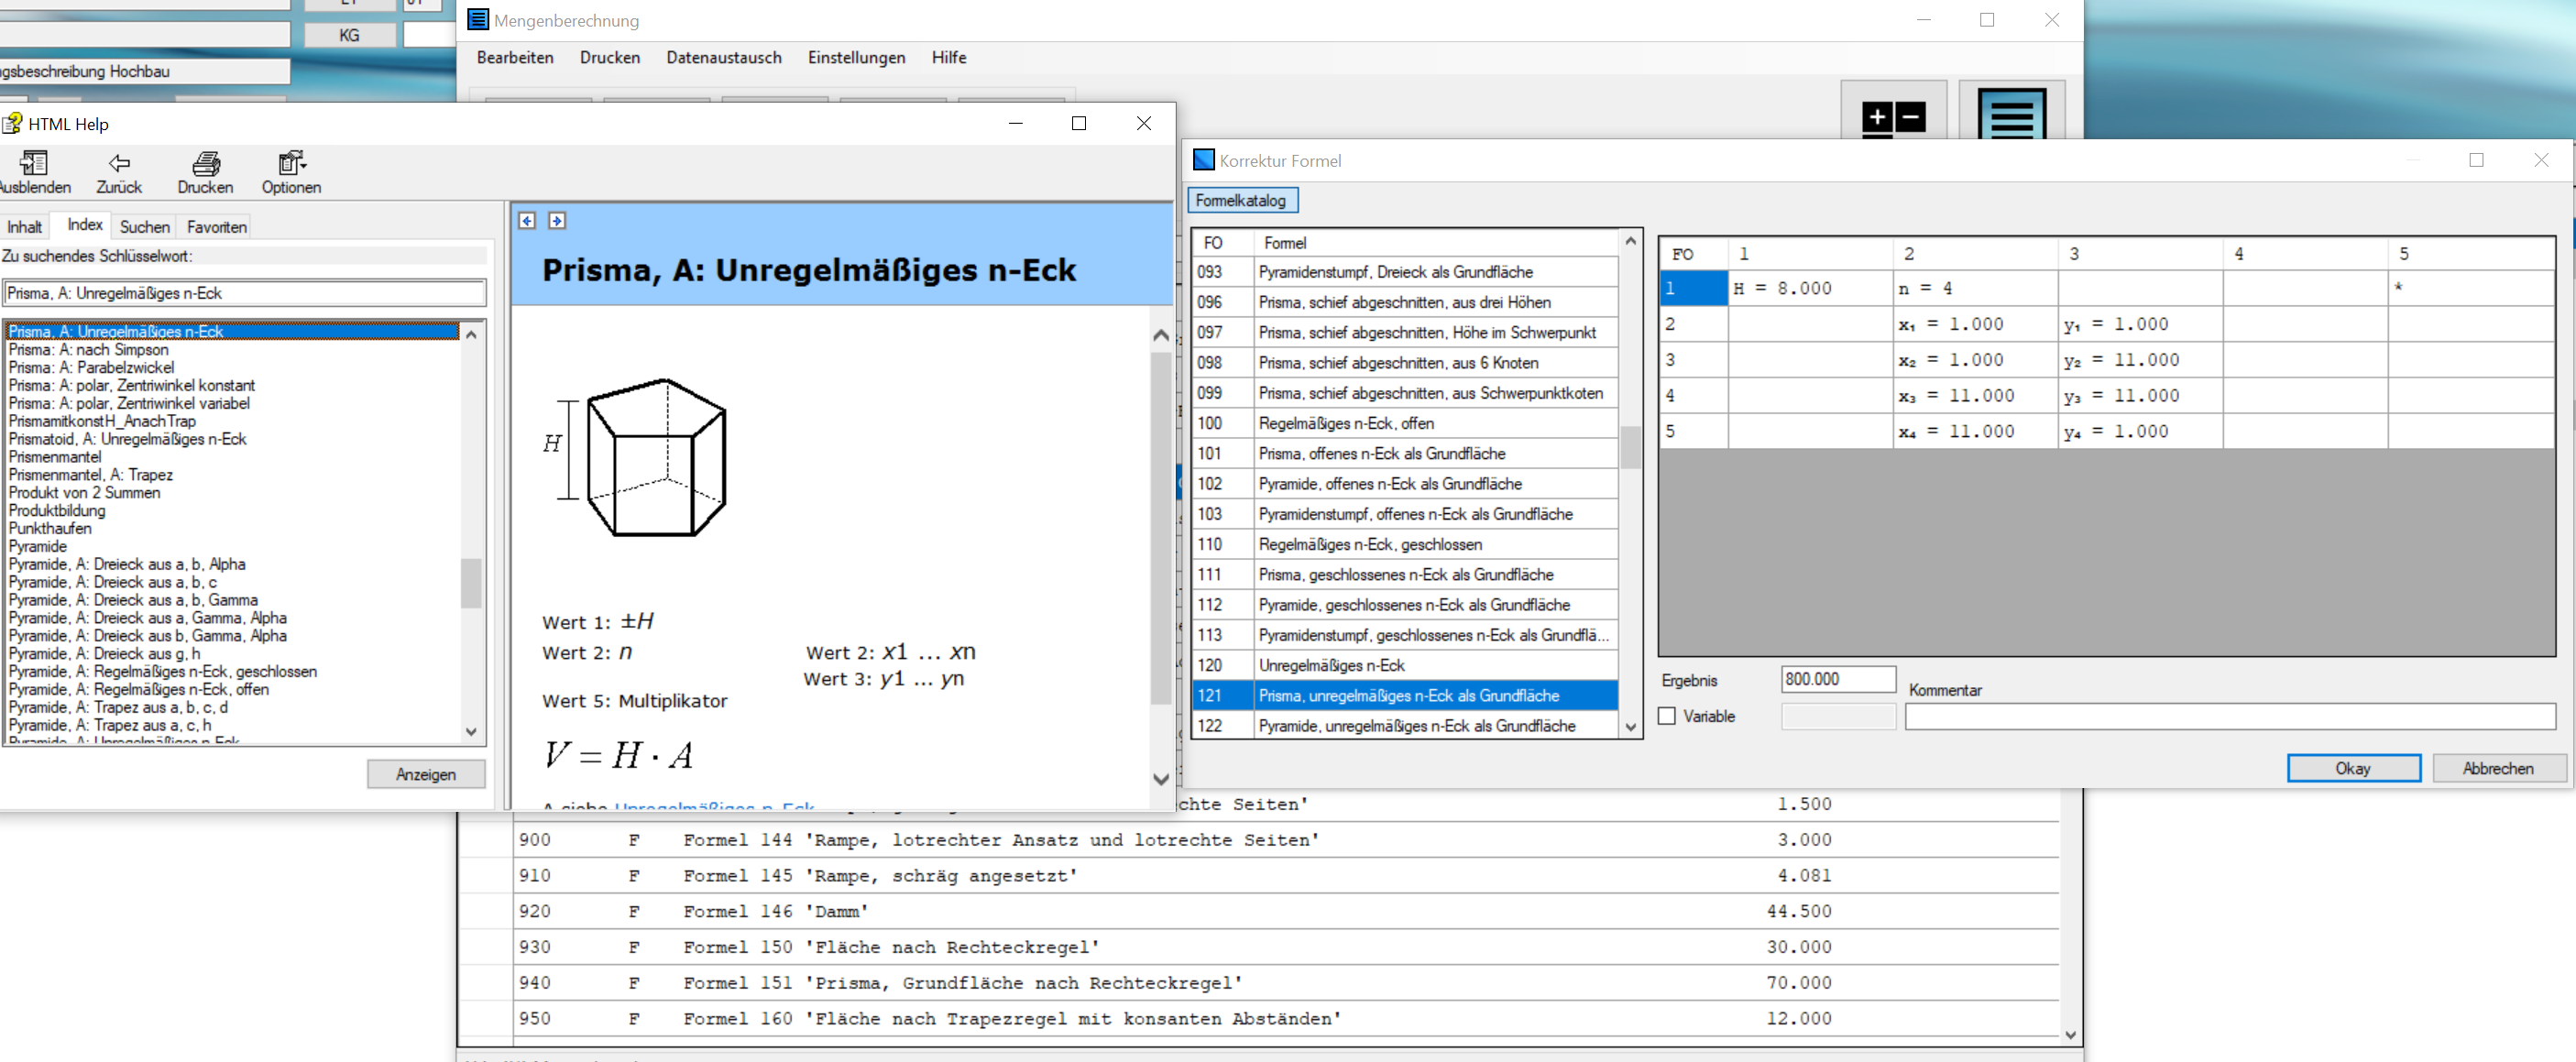Select index entry Produktbildung

[57, 511]
